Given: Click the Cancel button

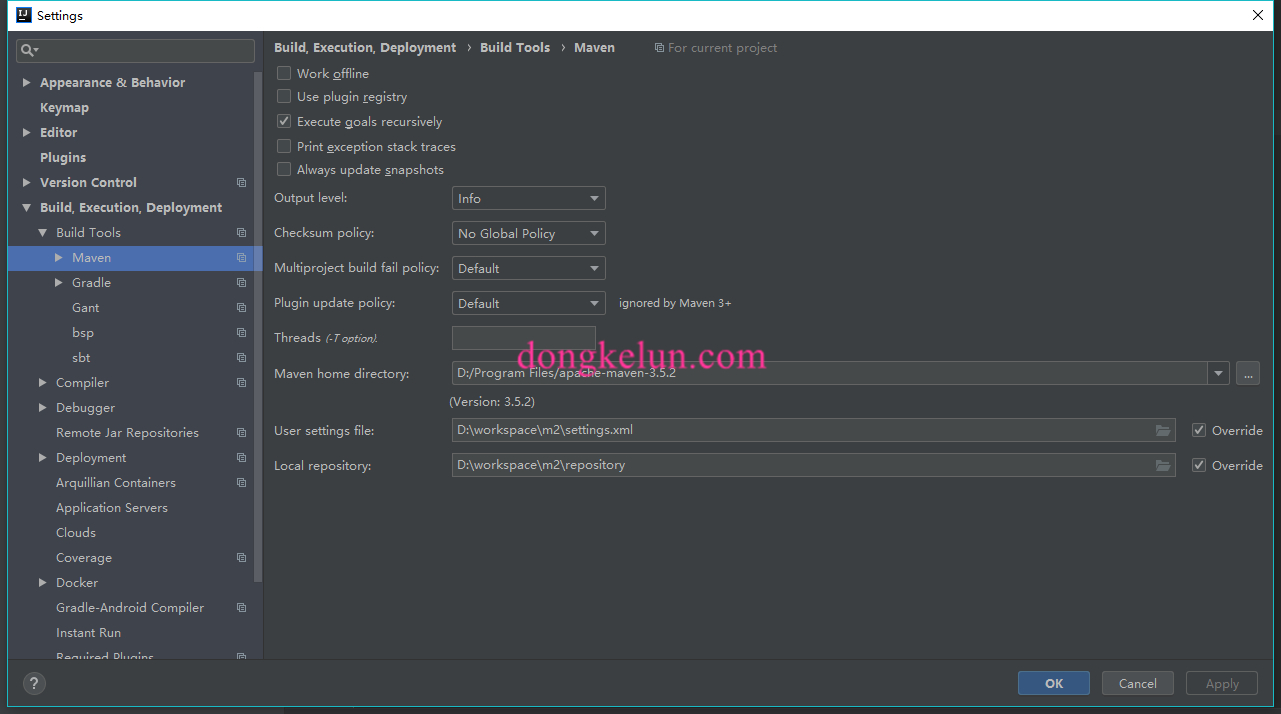Looking at the screenshot, I should coord(1138,684).
